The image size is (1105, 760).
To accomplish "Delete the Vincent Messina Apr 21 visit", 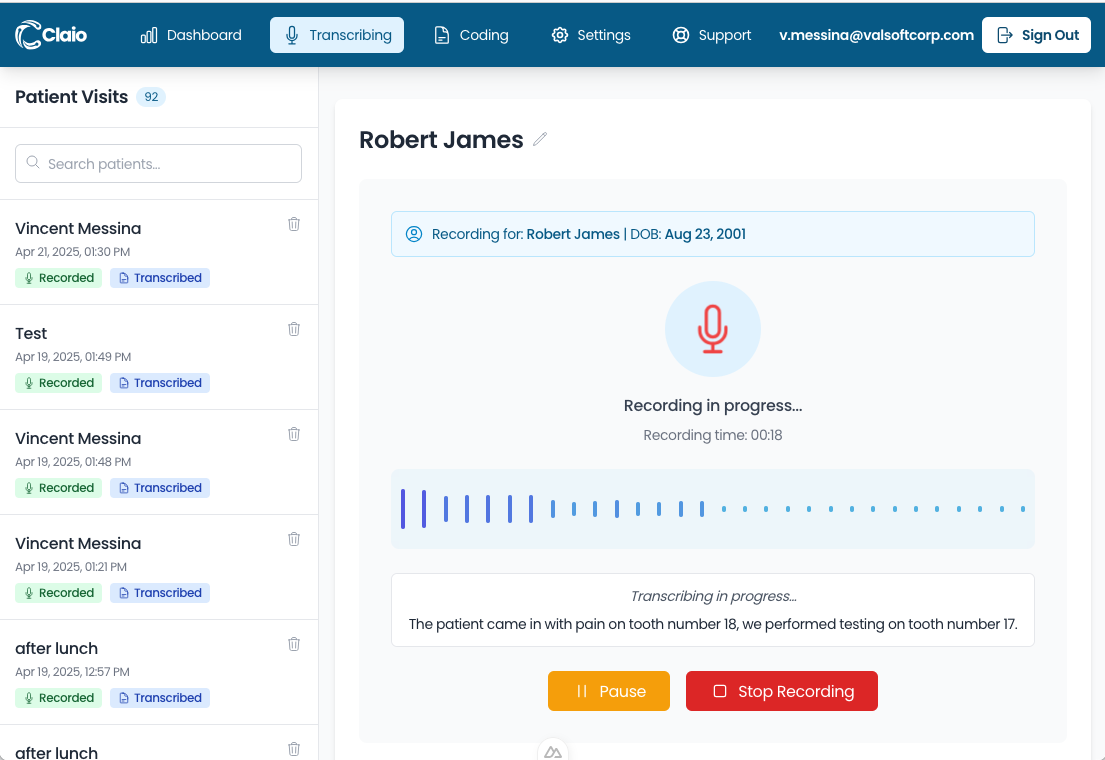I will tap(294, 224).
